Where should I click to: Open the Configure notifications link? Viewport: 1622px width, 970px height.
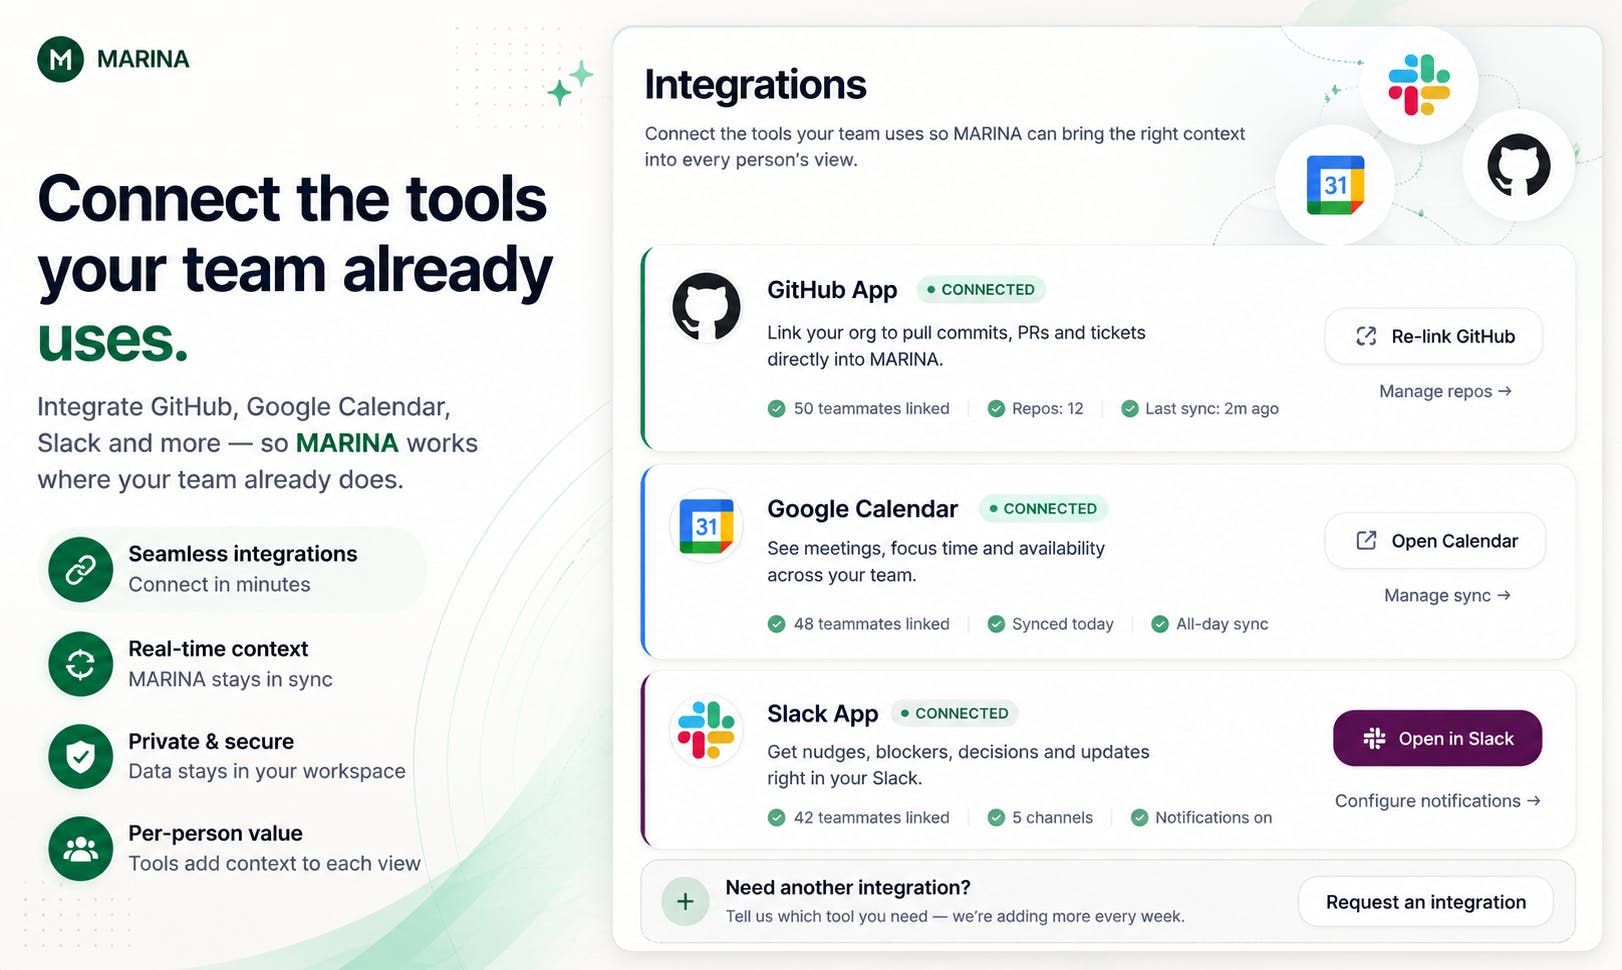(x=1437, y=801)
